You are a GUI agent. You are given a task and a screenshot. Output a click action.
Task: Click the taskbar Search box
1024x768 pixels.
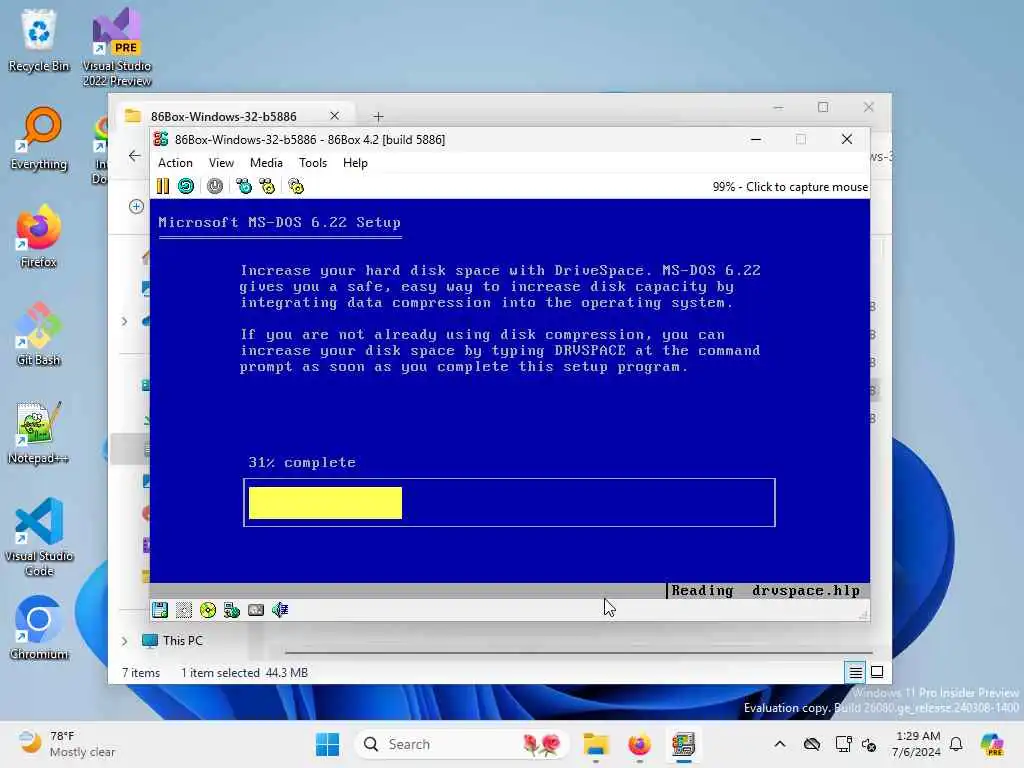pyautogui.click(x=461, y=744)
